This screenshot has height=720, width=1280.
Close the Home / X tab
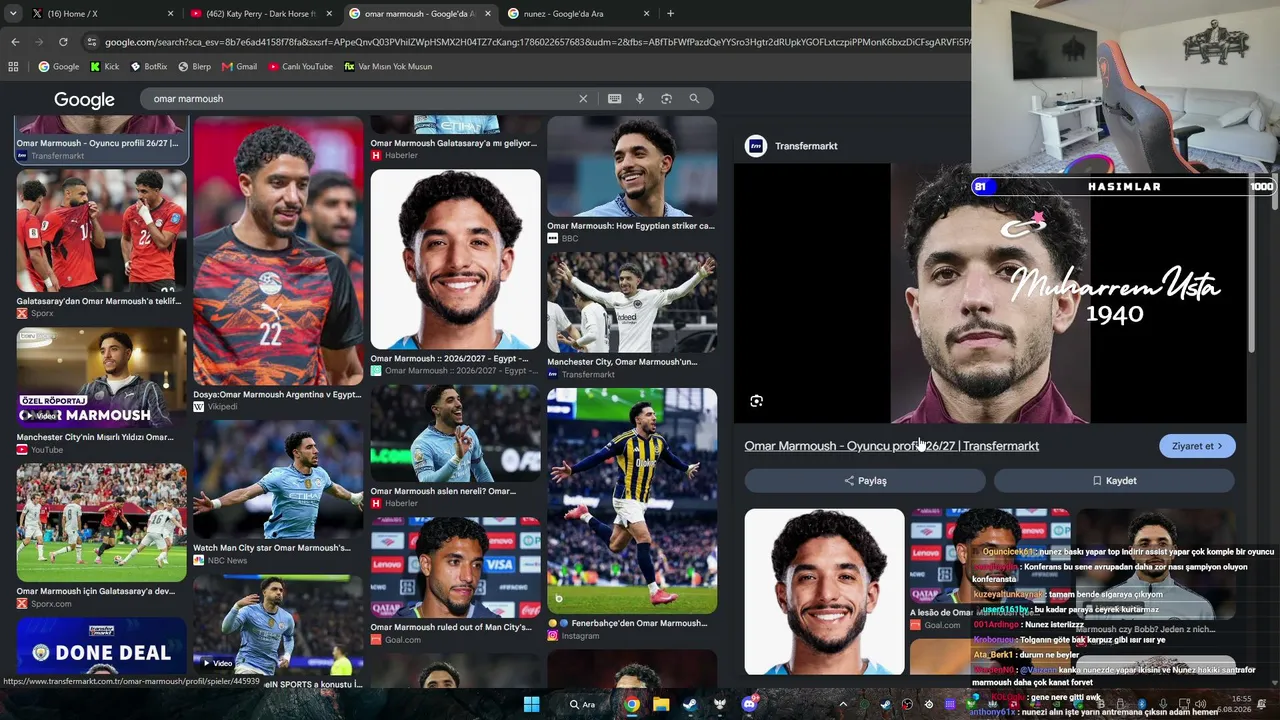(x=170, y=14)
